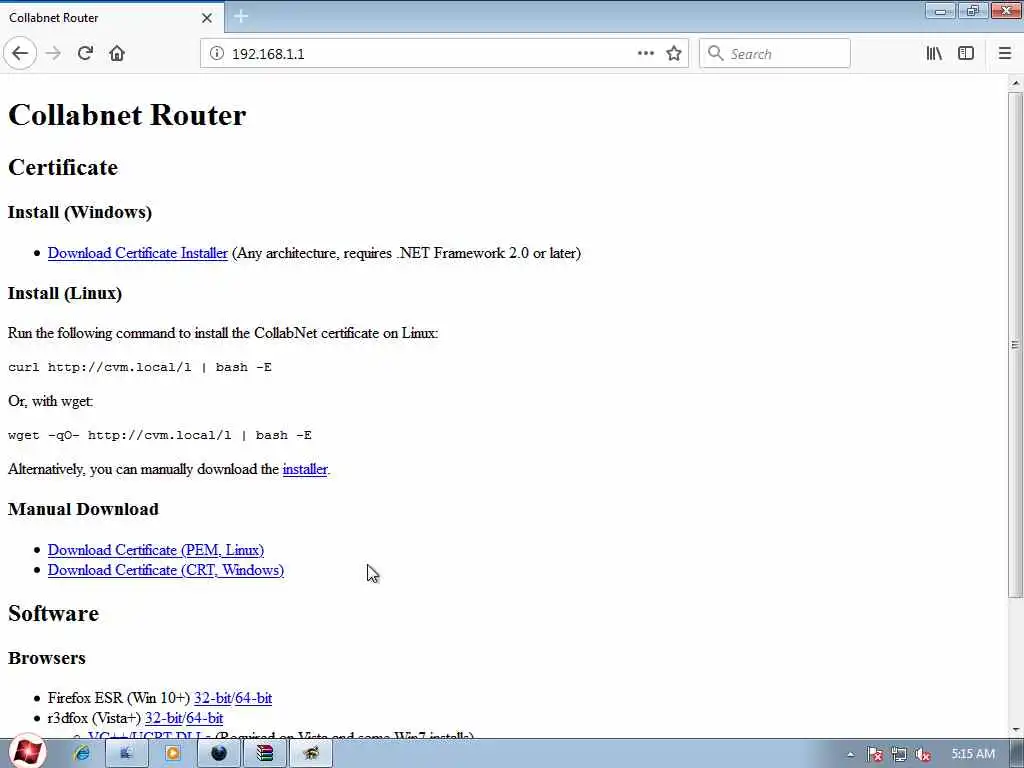Open WinRAR from the taskbar
This screenshot has width=1024, height=768.
(x=264, y=754)
